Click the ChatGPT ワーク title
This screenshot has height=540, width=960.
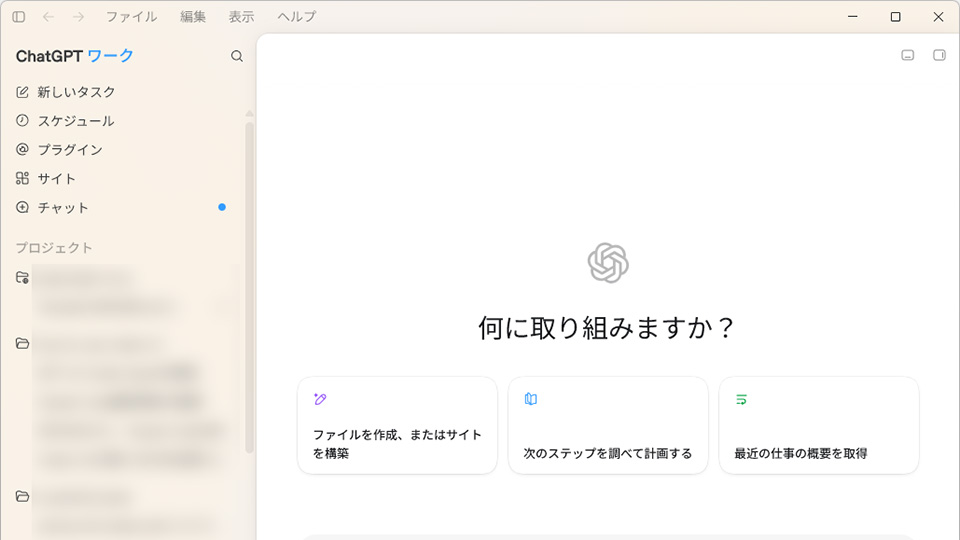pos(75,56)
